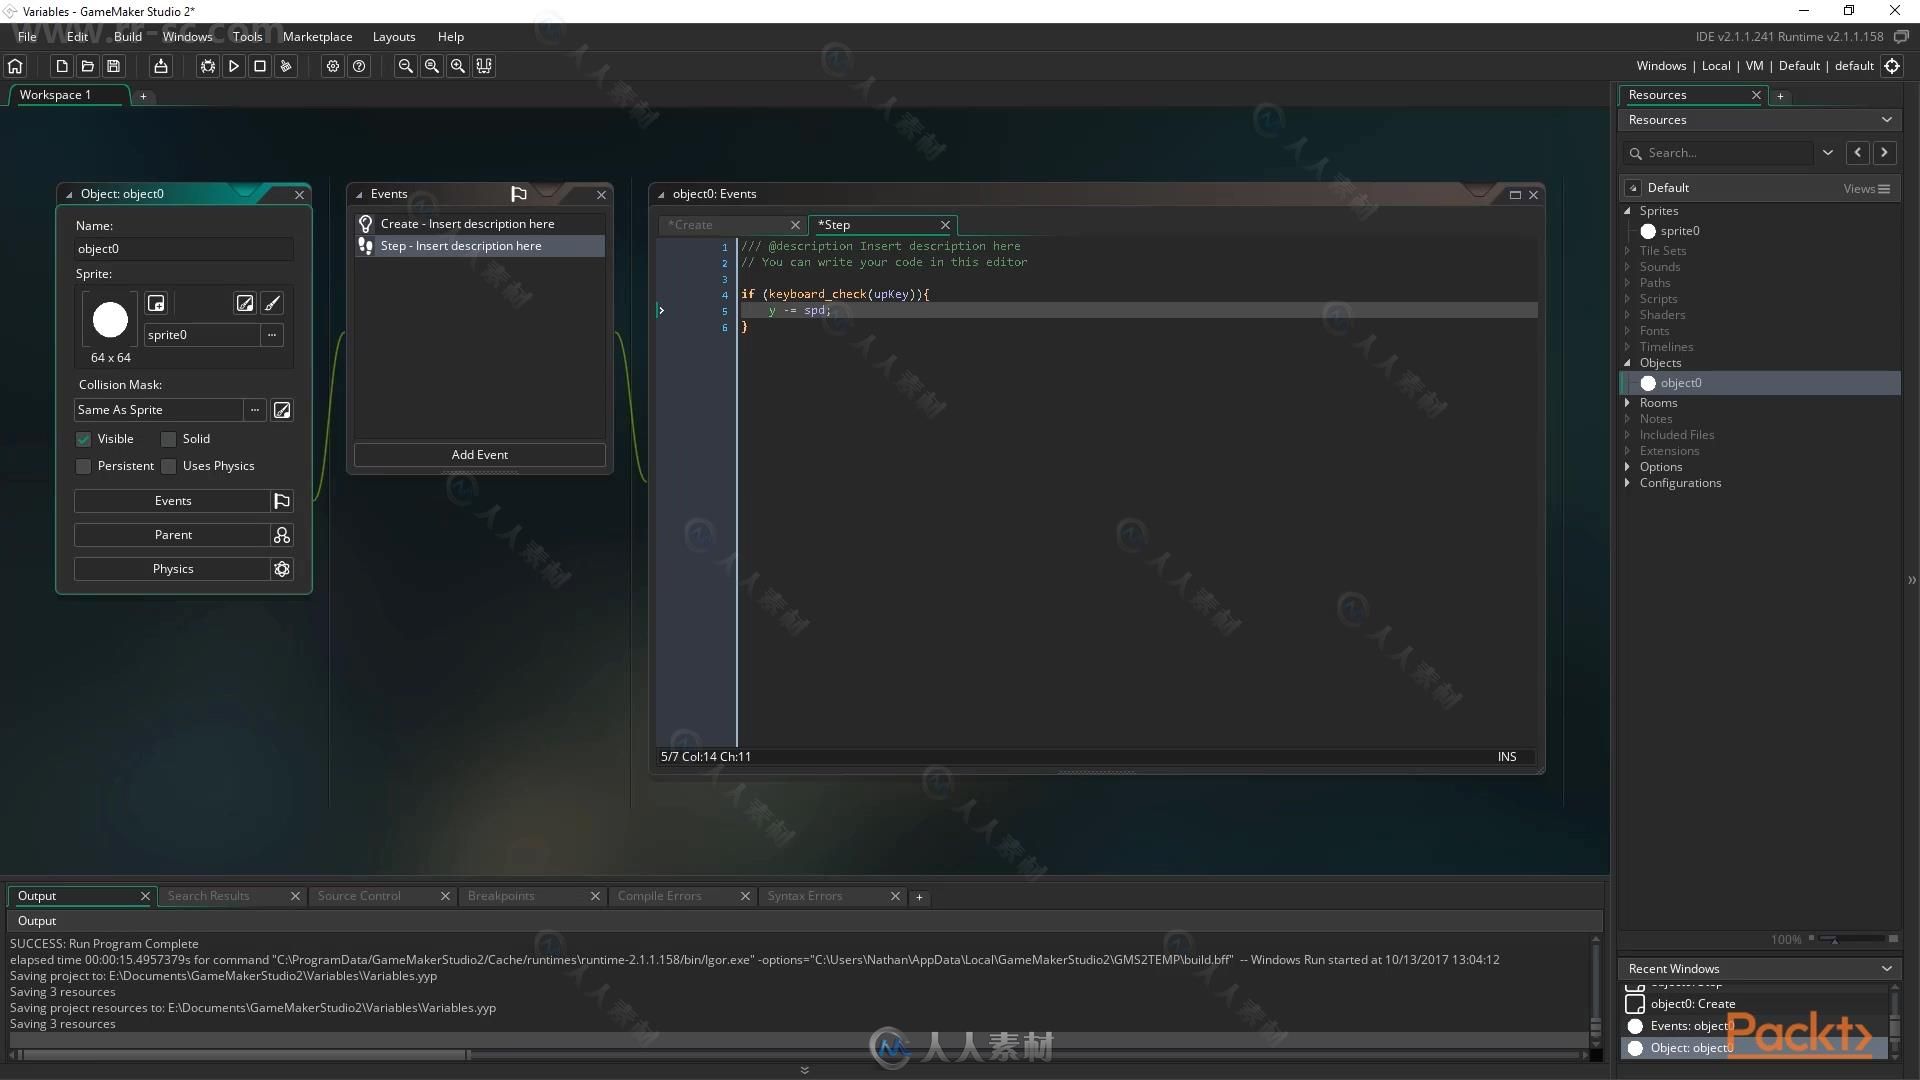Create a new project with toolbar icon
This screenshot has width=1920, height=1080.
click(x=62, y=66)
